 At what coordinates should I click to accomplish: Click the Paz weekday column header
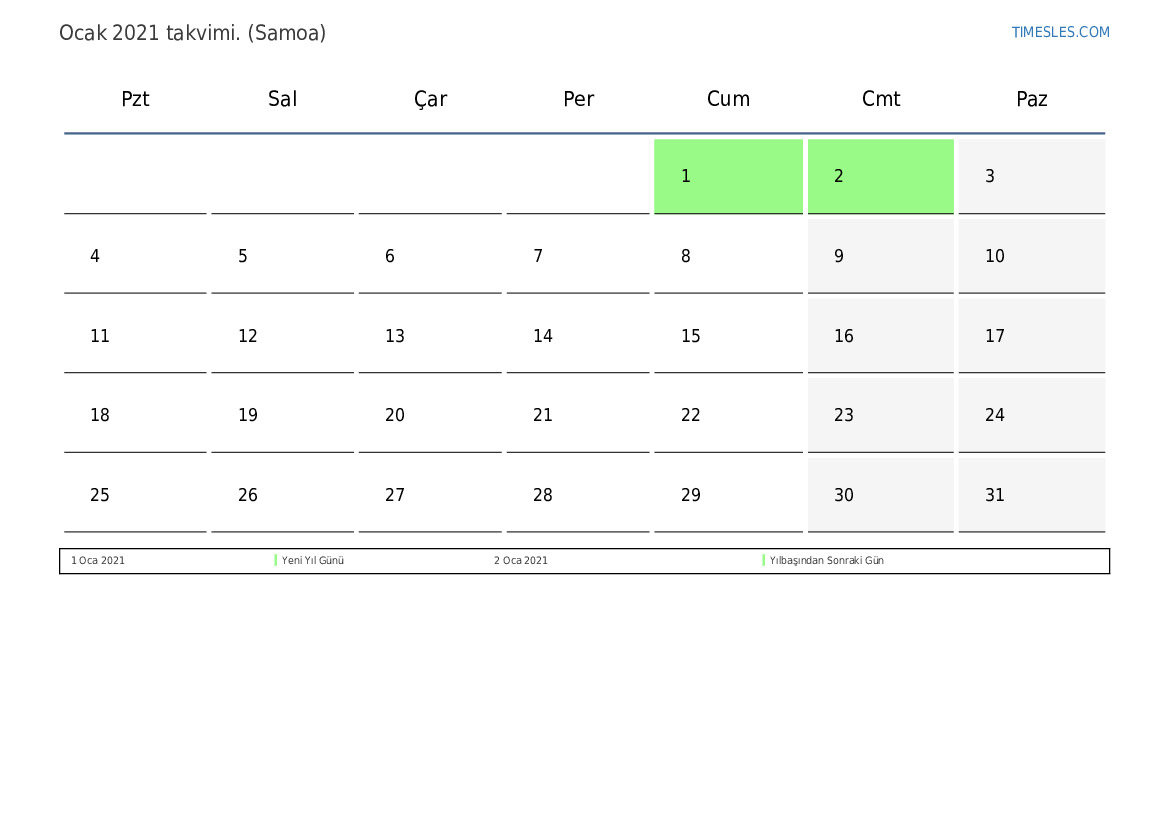click(x=1031, y=99)
